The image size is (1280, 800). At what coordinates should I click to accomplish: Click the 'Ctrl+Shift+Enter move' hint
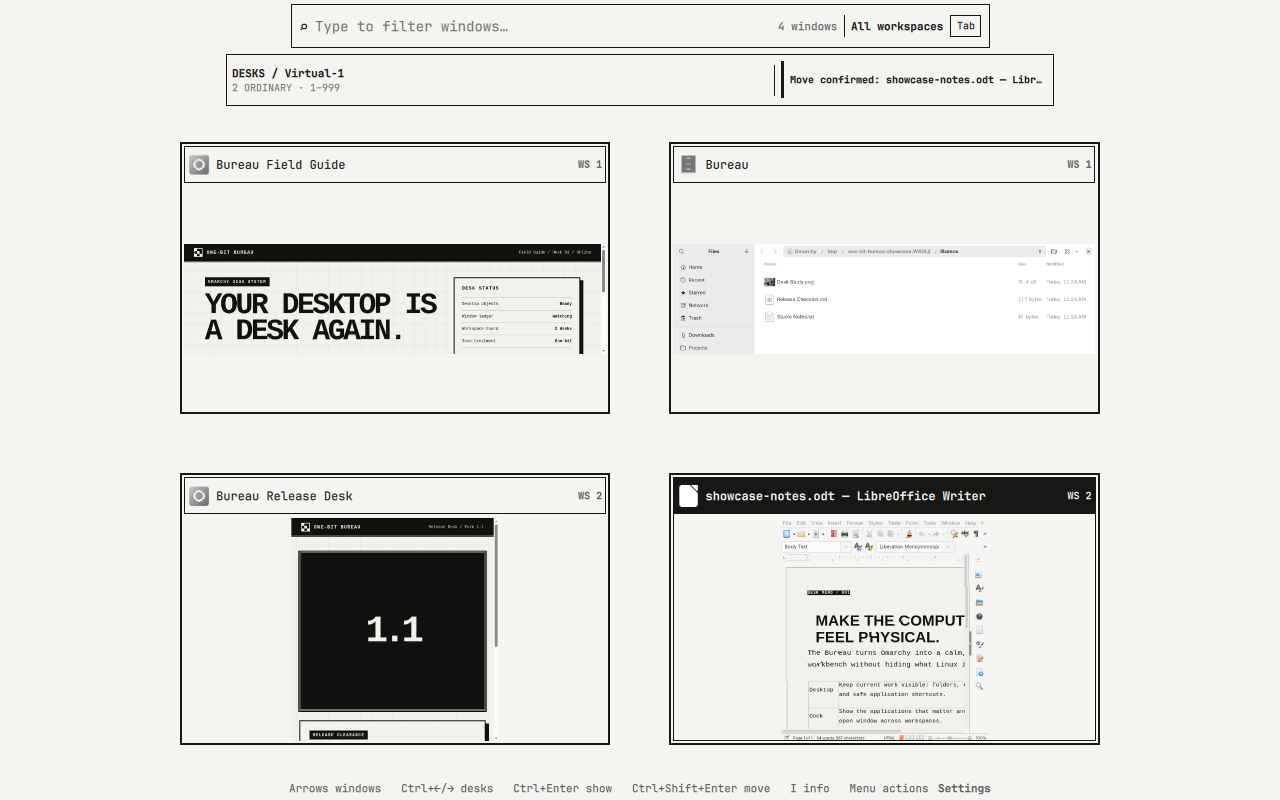[701, 788]
